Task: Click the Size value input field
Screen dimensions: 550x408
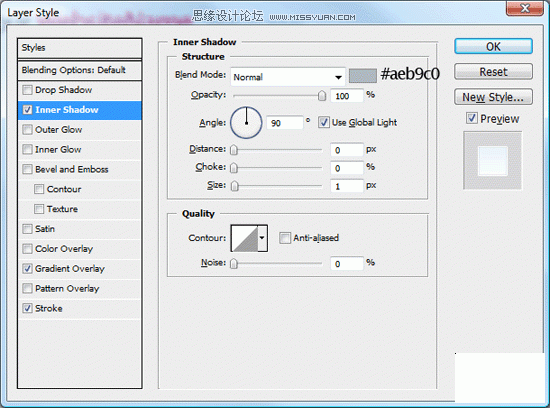Action: tap(347, 186)
